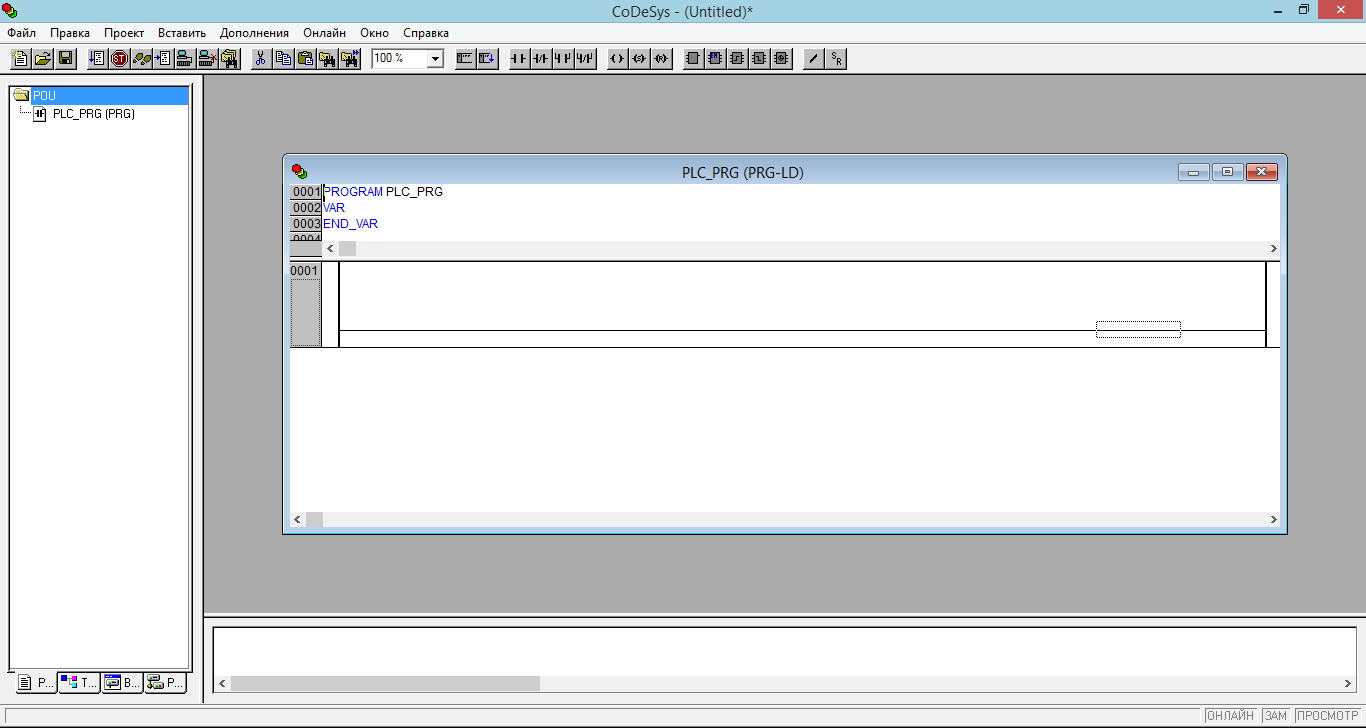Select network number 0001 in ladder editor

tap(305, 271)
